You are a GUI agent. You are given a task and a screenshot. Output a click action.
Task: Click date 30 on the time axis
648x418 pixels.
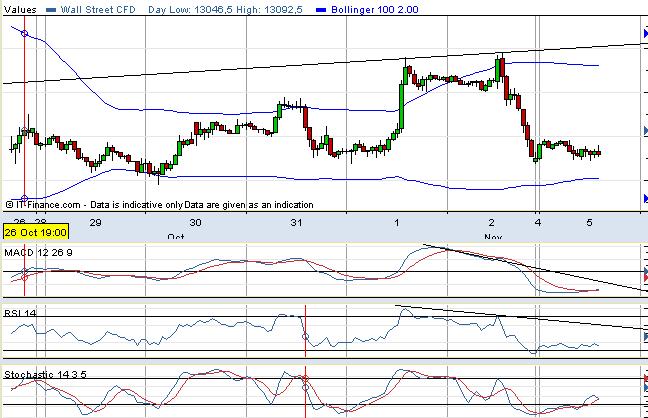(x=195, y=222)
